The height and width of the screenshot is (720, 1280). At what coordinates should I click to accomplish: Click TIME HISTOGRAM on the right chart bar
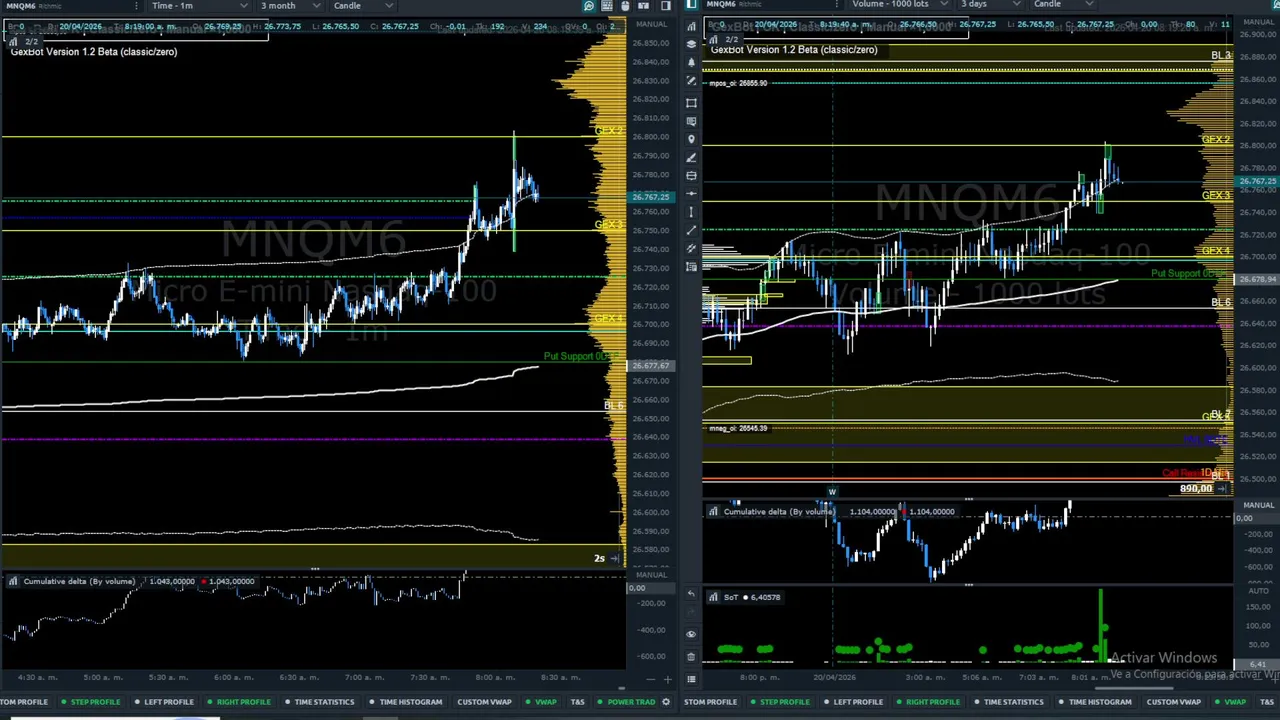coord(1094,702)
